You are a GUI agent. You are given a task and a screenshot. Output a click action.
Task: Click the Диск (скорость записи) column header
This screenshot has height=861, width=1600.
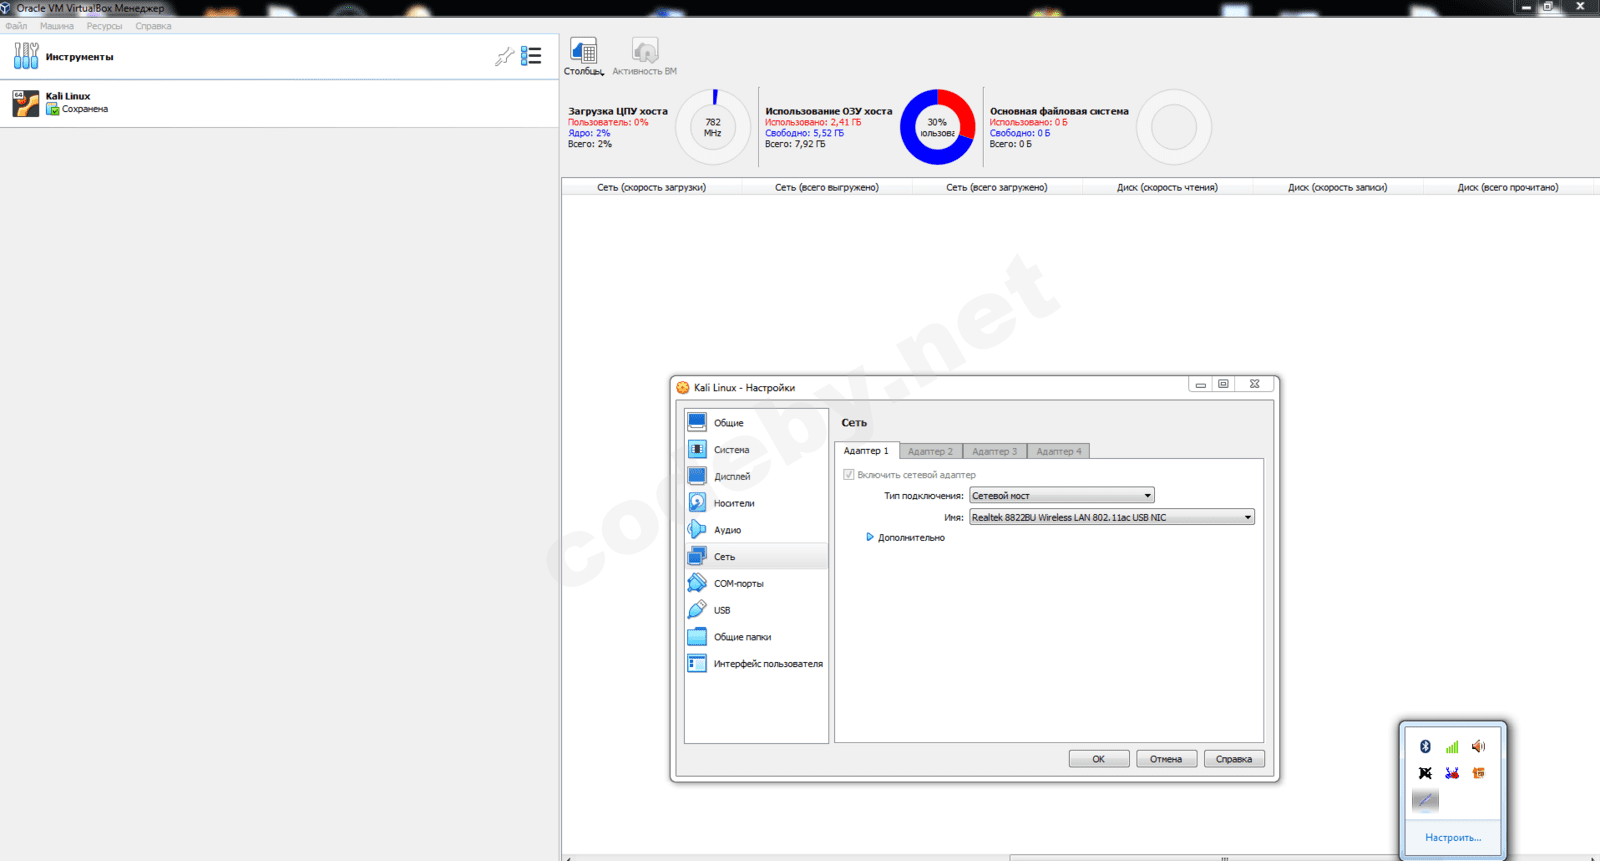(1337, 187)
